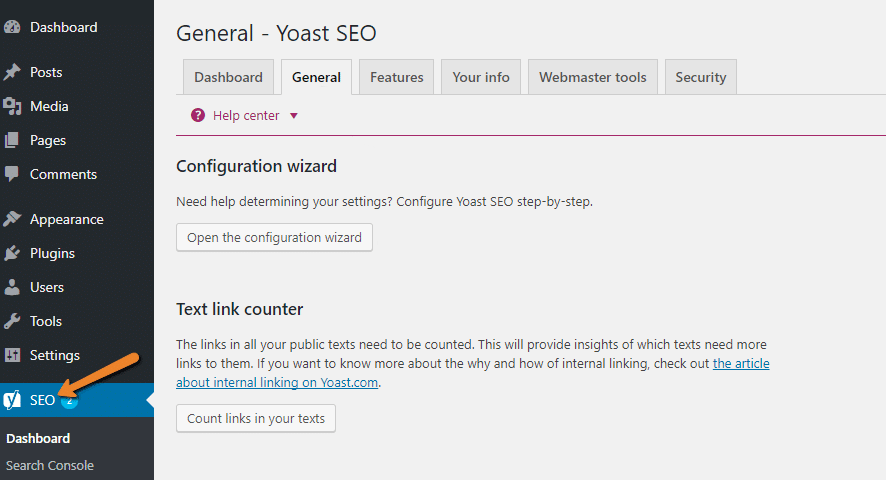Follow the internal linking article link
886x480 pixels.
[472, 373]
